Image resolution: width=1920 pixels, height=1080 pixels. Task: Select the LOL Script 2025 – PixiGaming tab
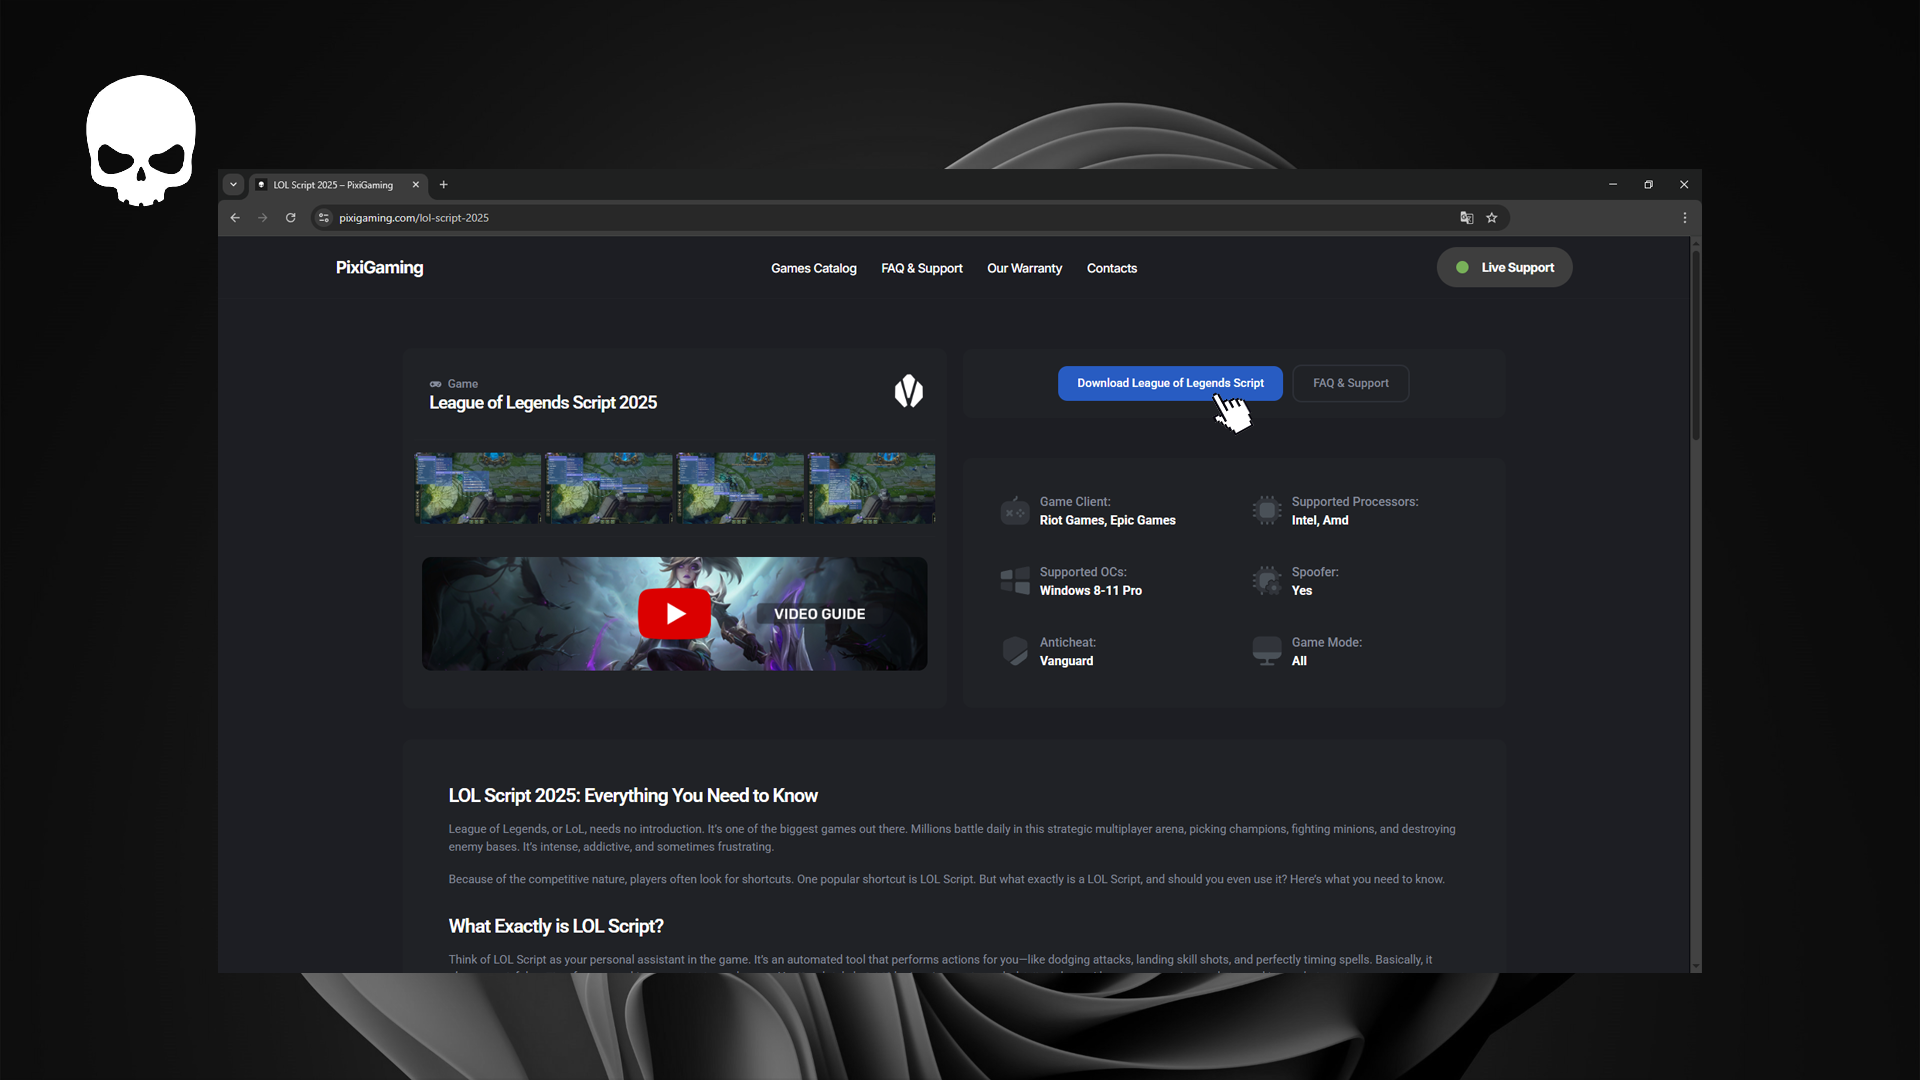click(338, 185)
